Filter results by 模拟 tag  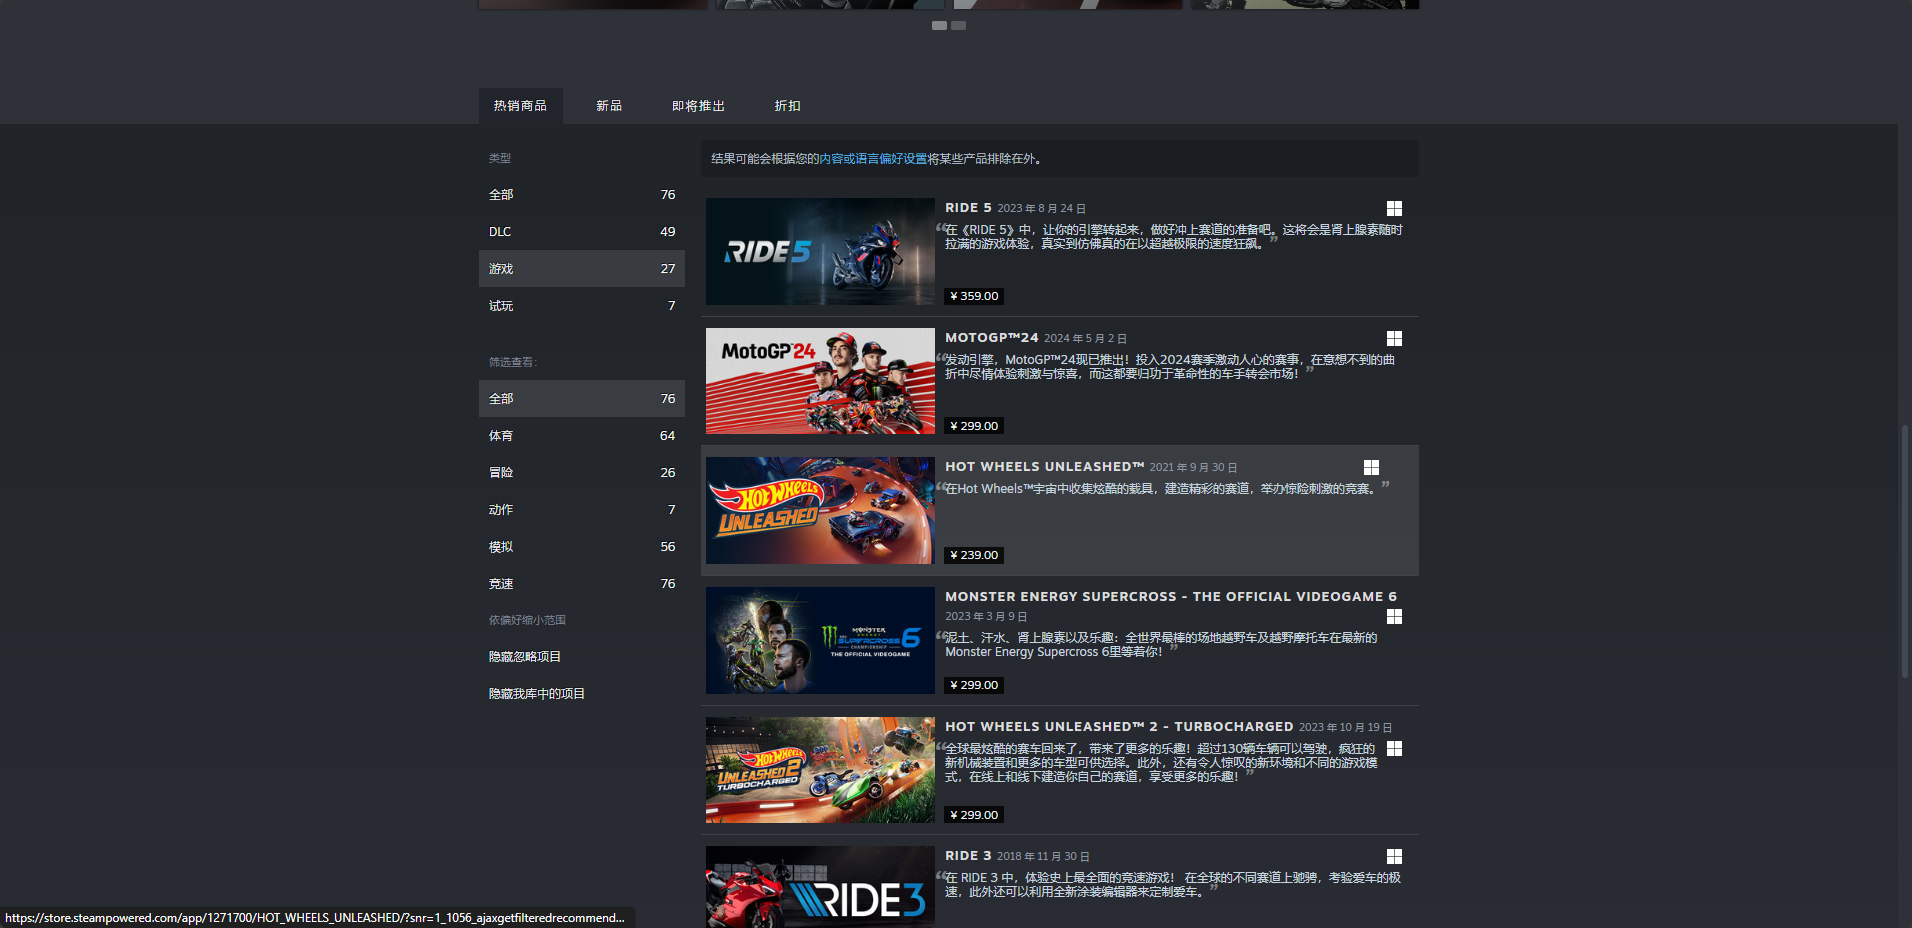[x=582, y=547]
